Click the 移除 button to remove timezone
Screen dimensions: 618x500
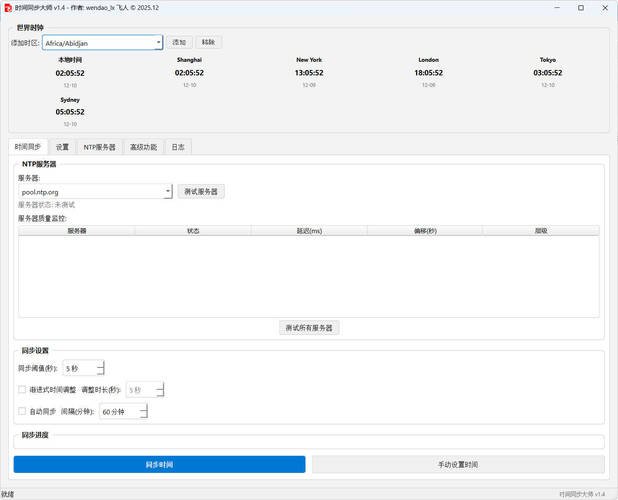click(x=208, y=43)
